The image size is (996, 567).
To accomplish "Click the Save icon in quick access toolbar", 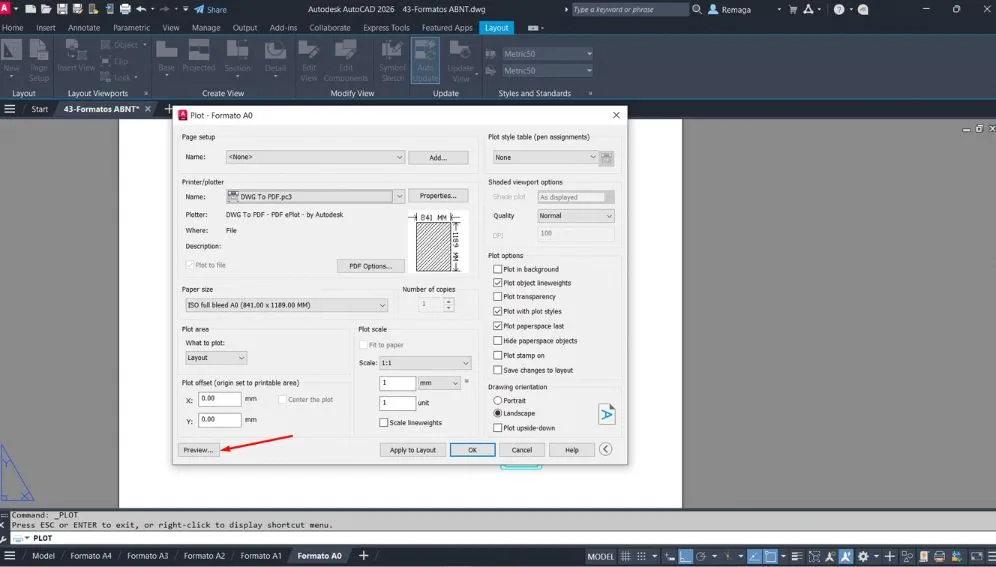I will (62, 9).
